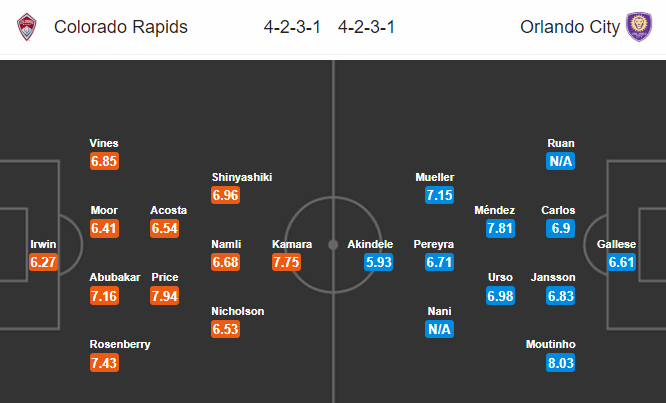
Task: Click Colorado's 4-2-3-1 formation text
Action: pos(292,27)
